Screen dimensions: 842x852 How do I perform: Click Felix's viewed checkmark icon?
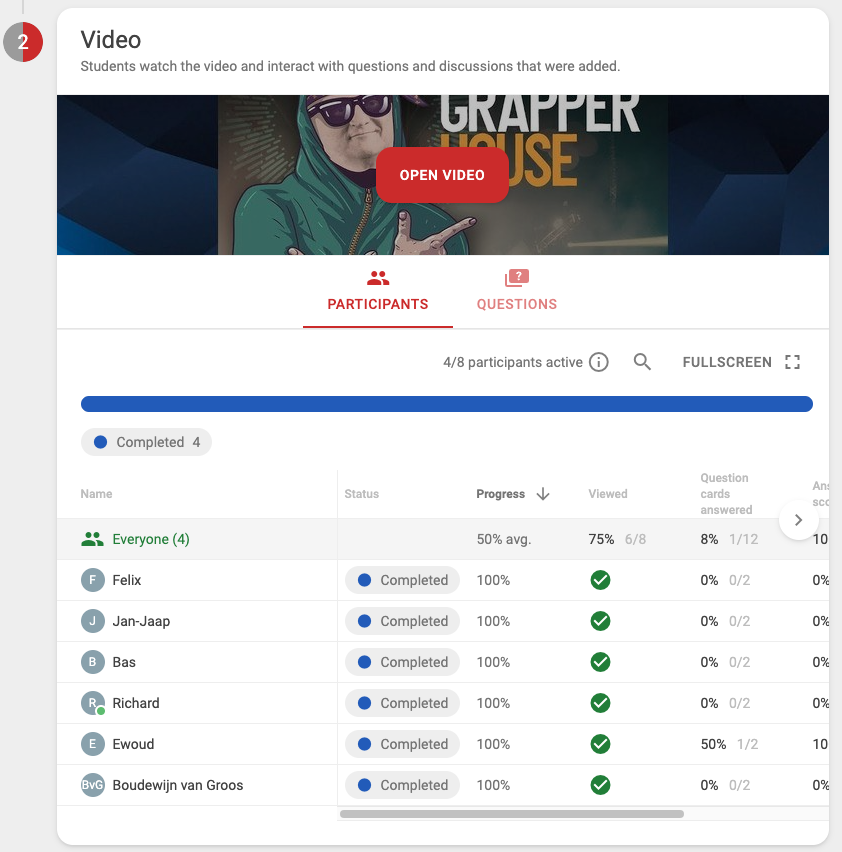coord(600,580)
